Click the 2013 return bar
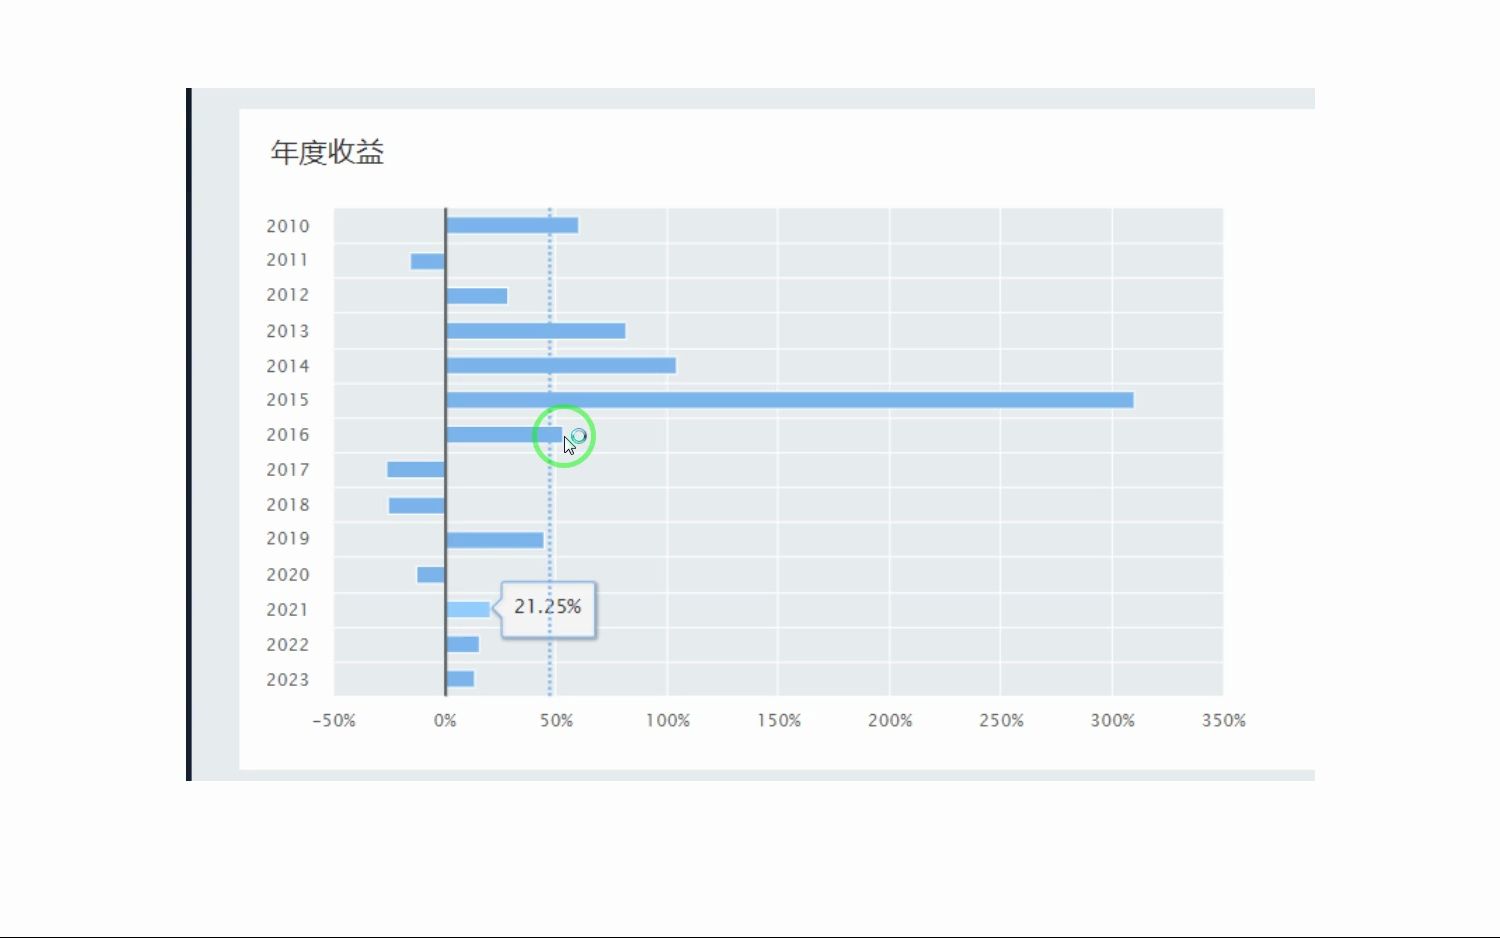This screenshot has height=938, width=1500. point(536,330)
